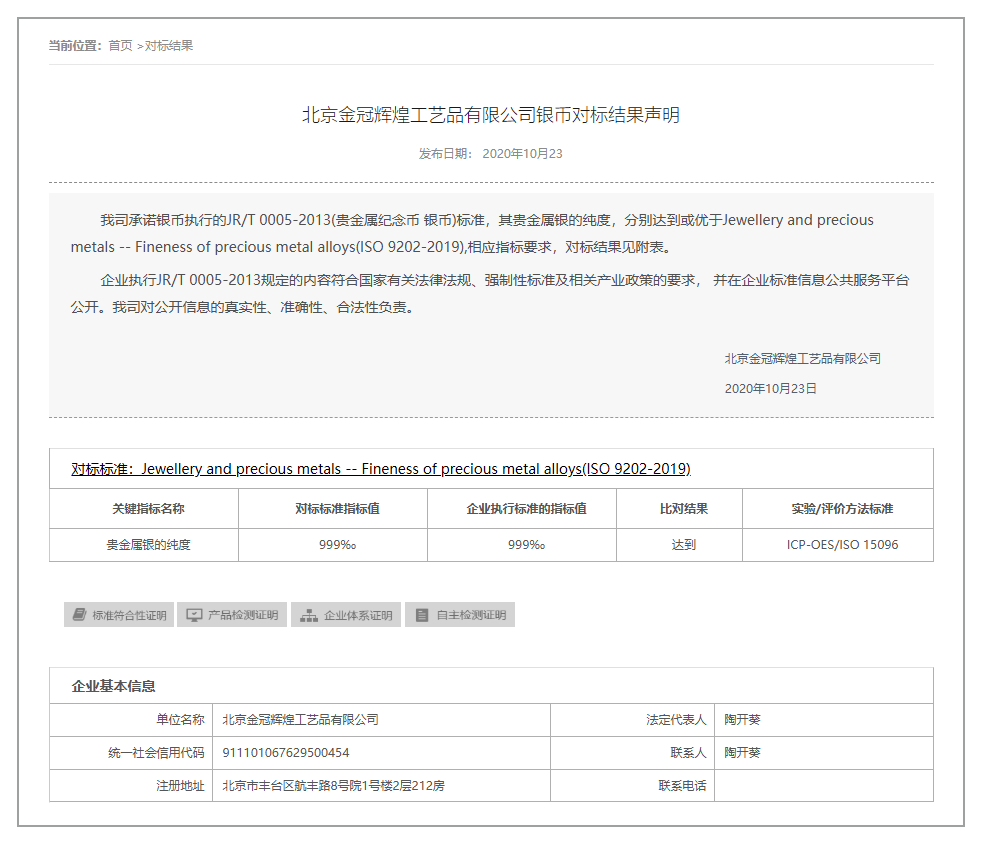Image resolution: width=982 pixels, height=844 pixels.
Task: Click the 发布日期 2020年10月23 text
Action: pos(490,154)
